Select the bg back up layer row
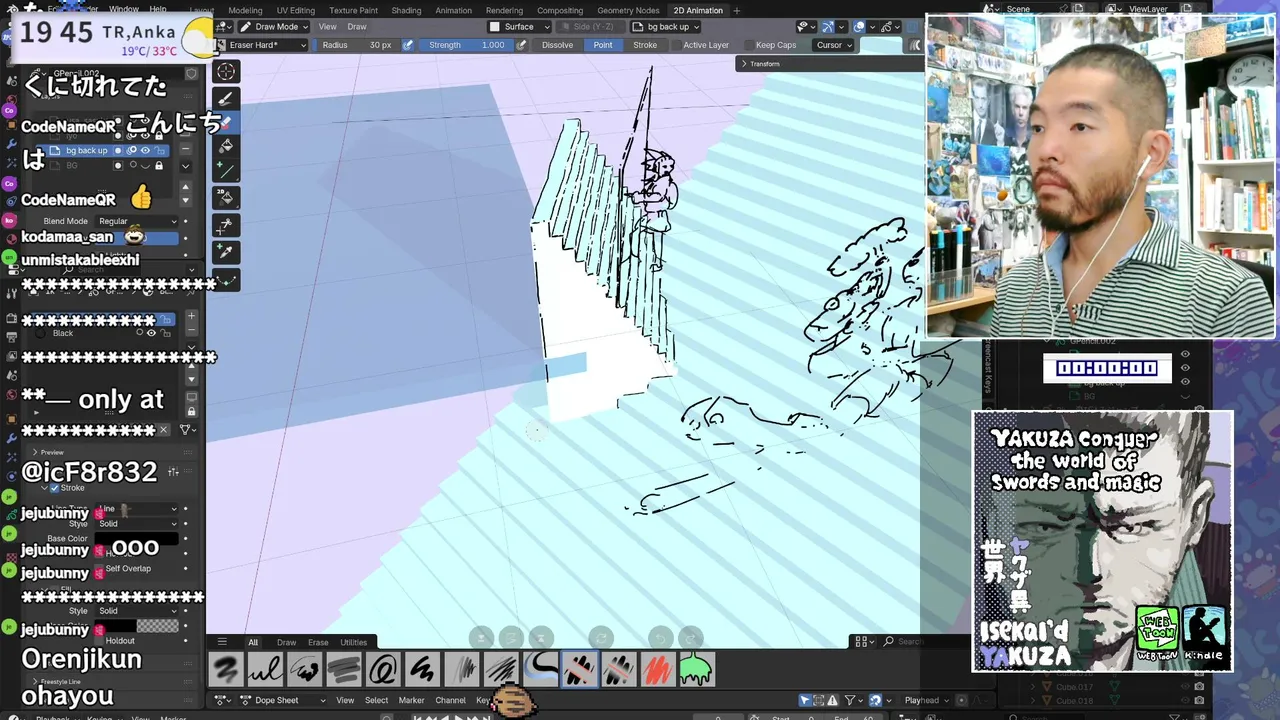 coord(105,151)
